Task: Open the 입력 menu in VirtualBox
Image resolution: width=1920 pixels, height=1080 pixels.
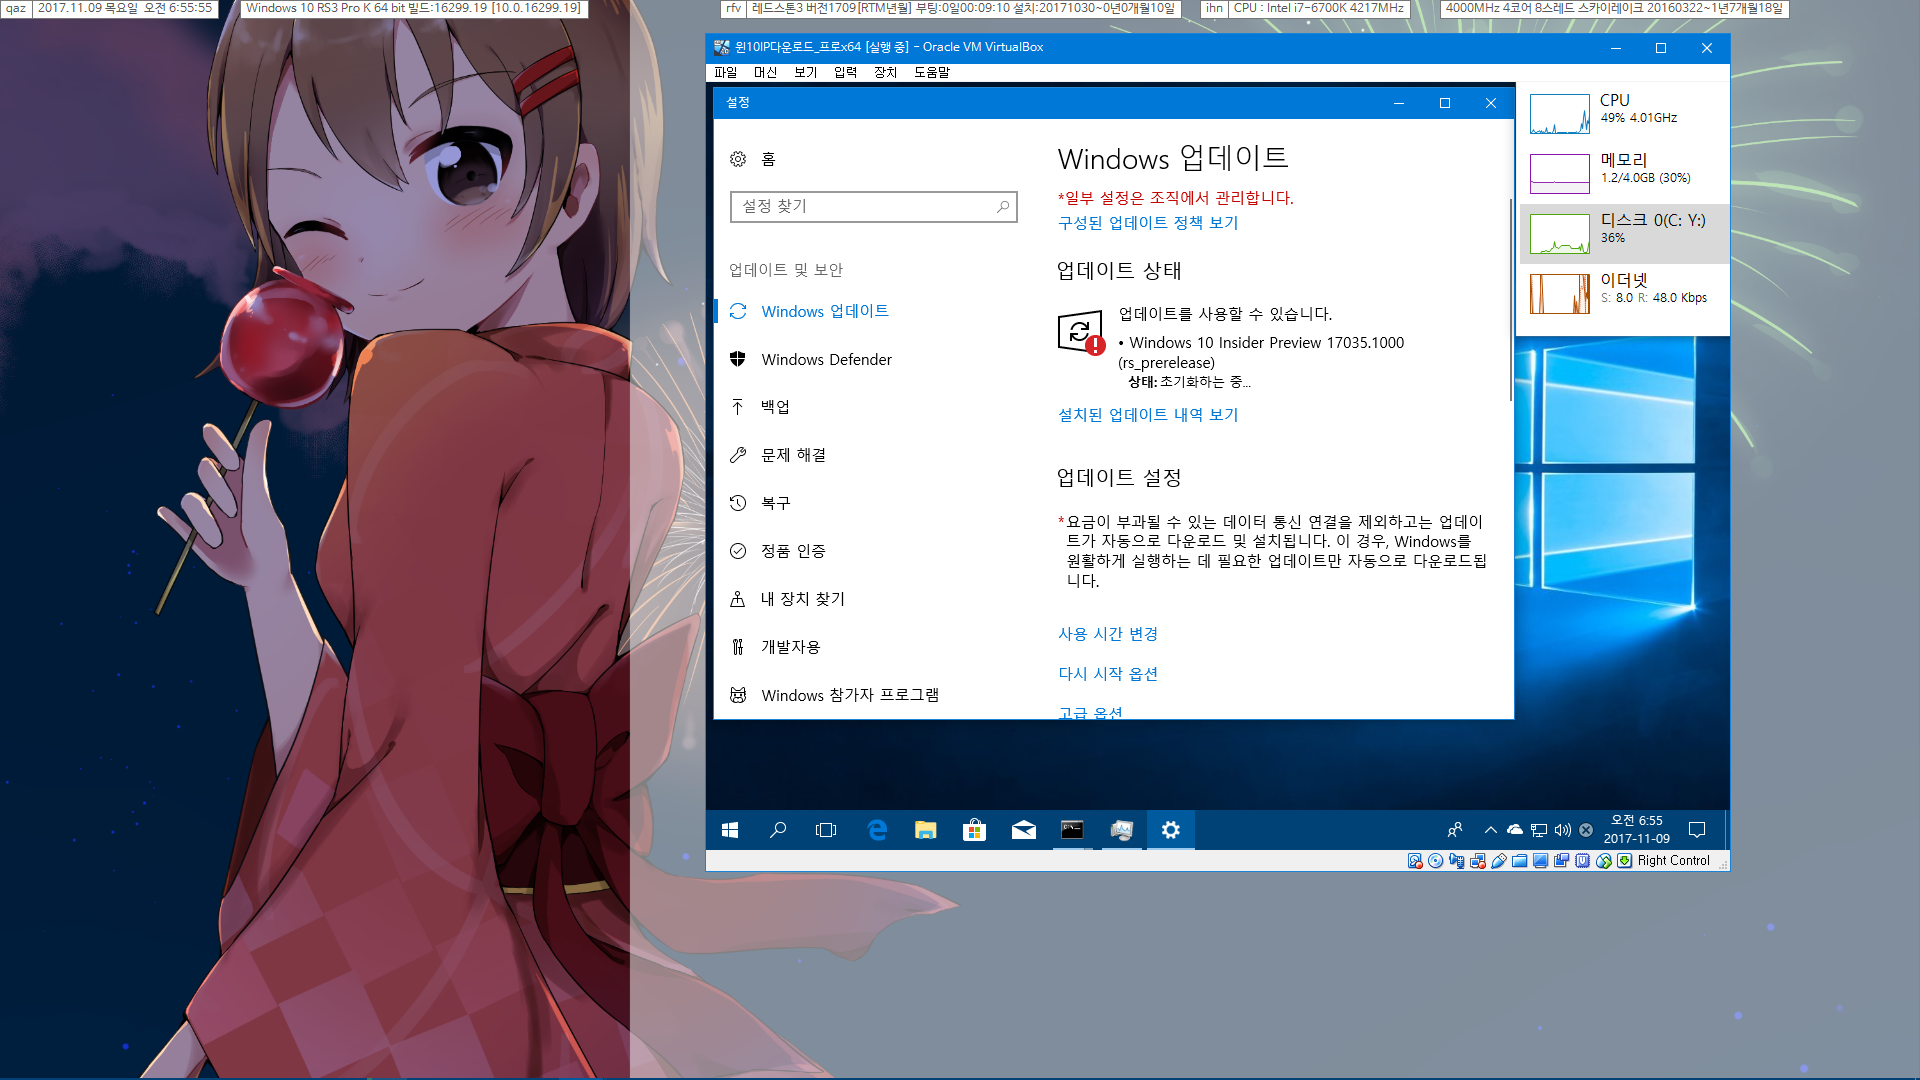Action: [845, 72]
